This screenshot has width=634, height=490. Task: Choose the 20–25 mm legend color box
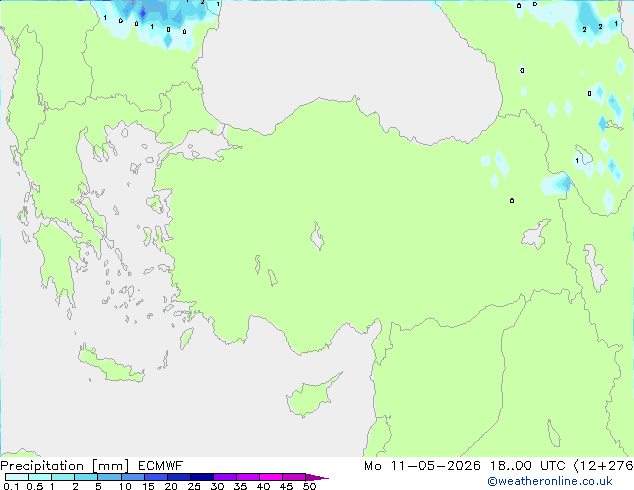point(179,477)
